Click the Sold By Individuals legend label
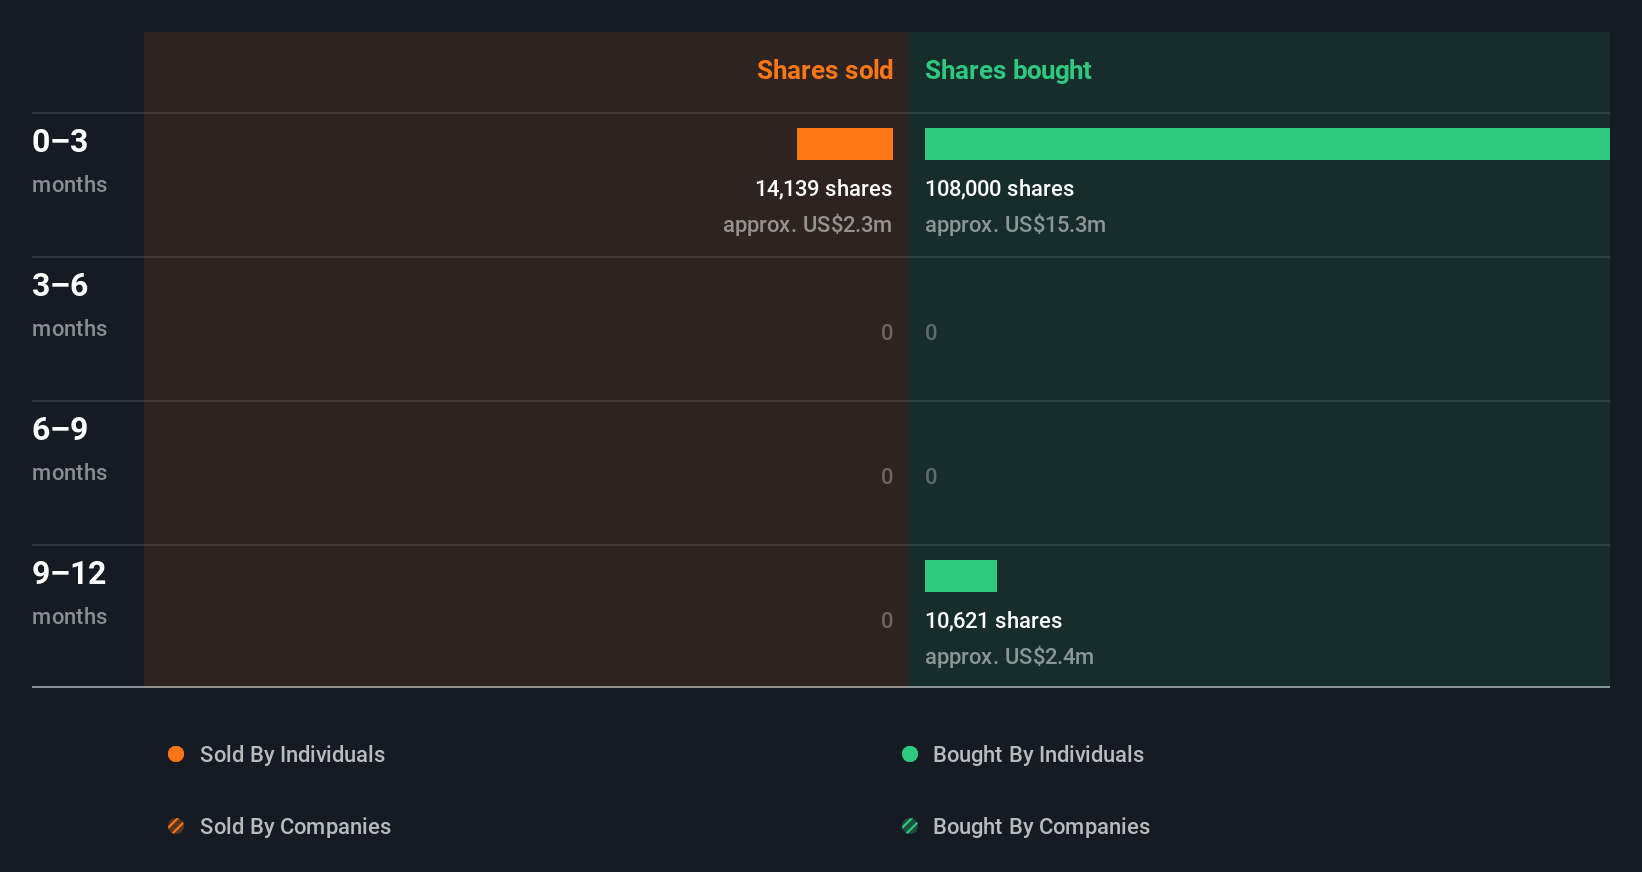Viewport: 1642px width, 872px height. (292, 754)
